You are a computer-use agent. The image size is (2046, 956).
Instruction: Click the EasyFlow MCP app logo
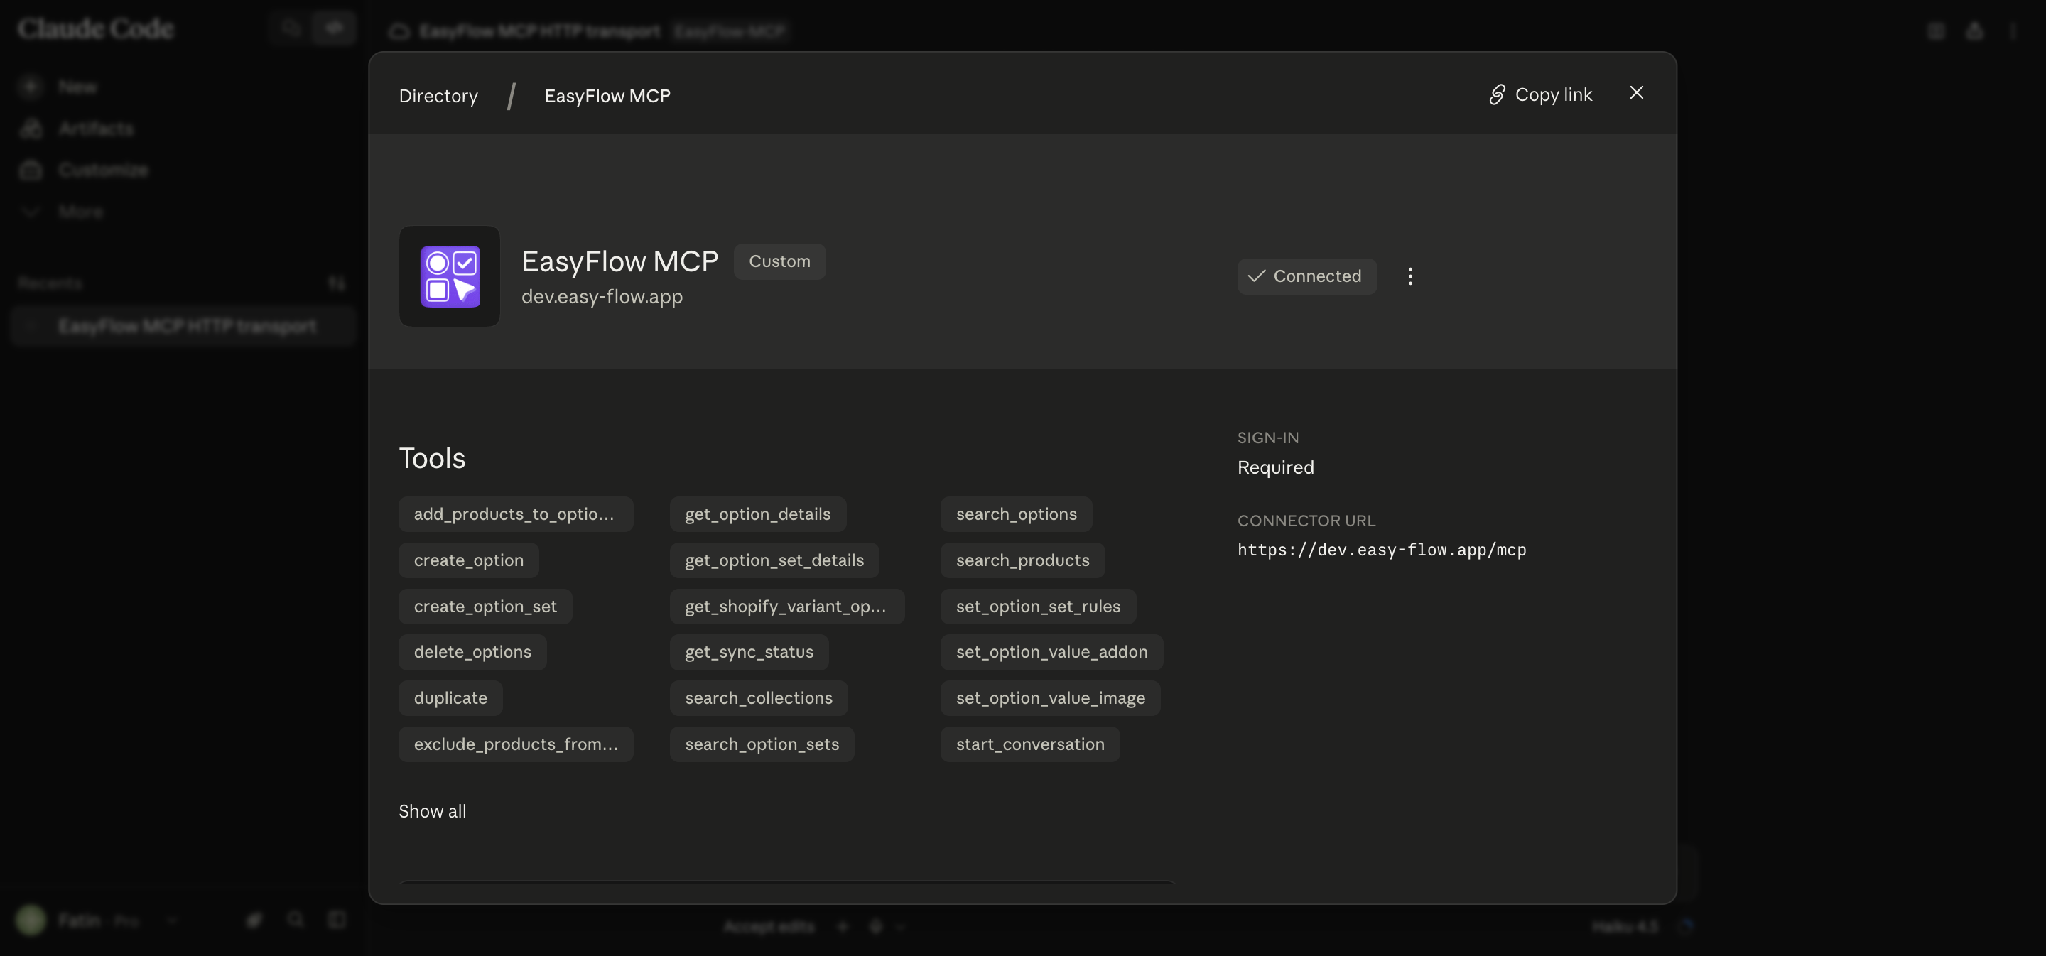click(x=449, y=276)
